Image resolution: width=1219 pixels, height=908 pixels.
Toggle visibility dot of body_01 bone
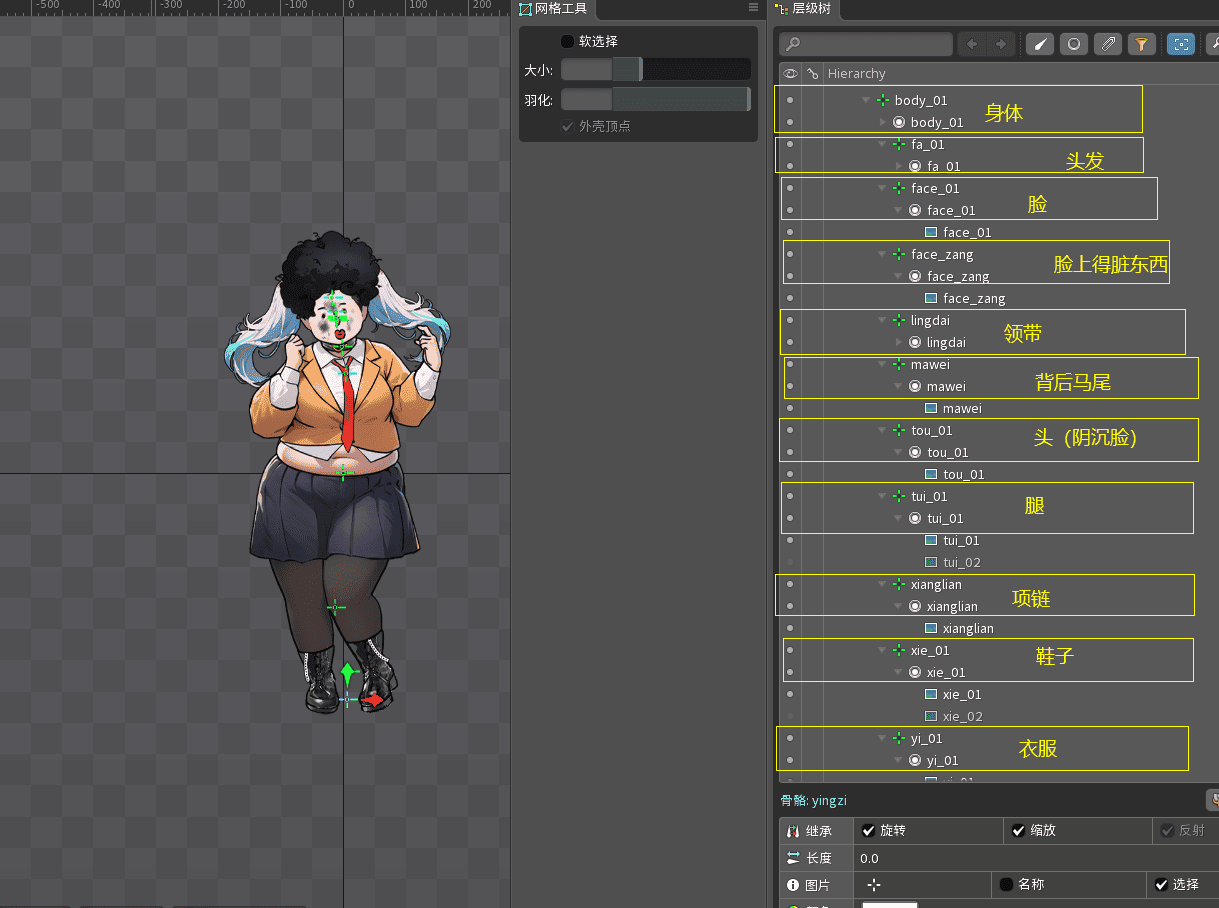click(790, 100)
